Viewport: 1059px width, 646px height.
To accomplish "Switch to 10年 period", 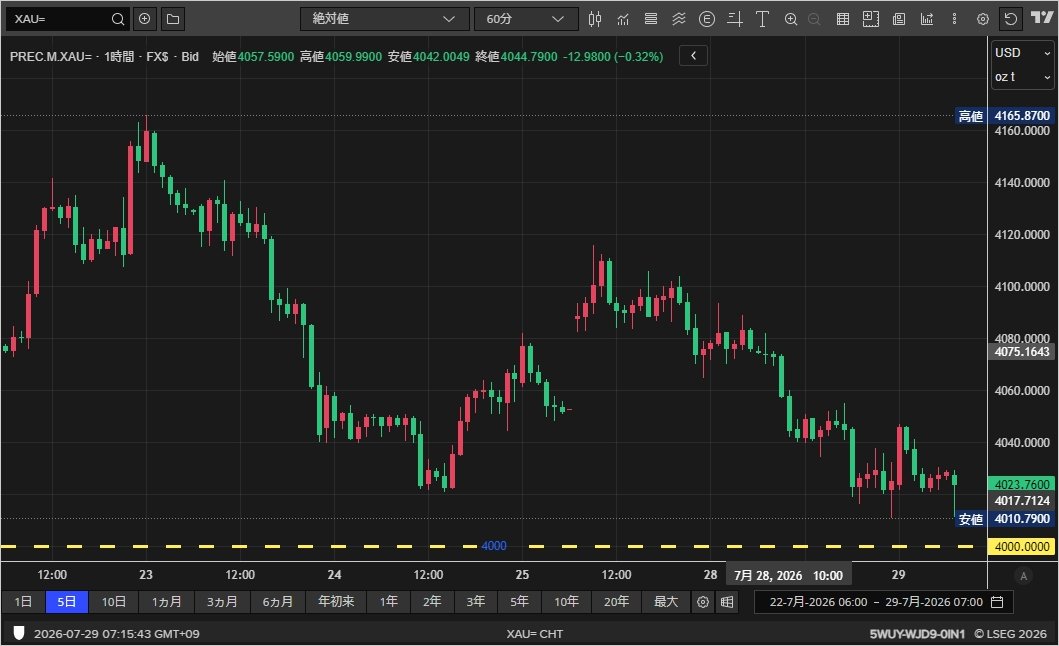I will [566, 601].
